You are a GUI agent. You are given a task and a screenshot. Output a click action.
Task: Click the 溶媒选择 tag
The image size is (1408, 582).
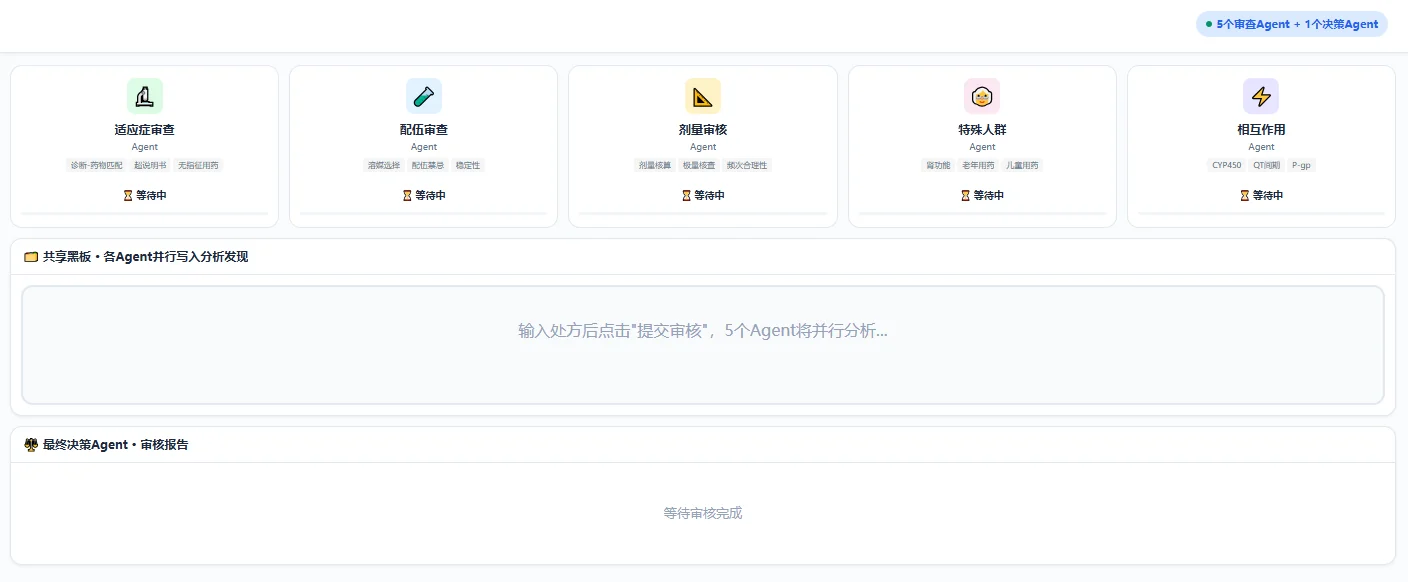[x=384, y=165]
